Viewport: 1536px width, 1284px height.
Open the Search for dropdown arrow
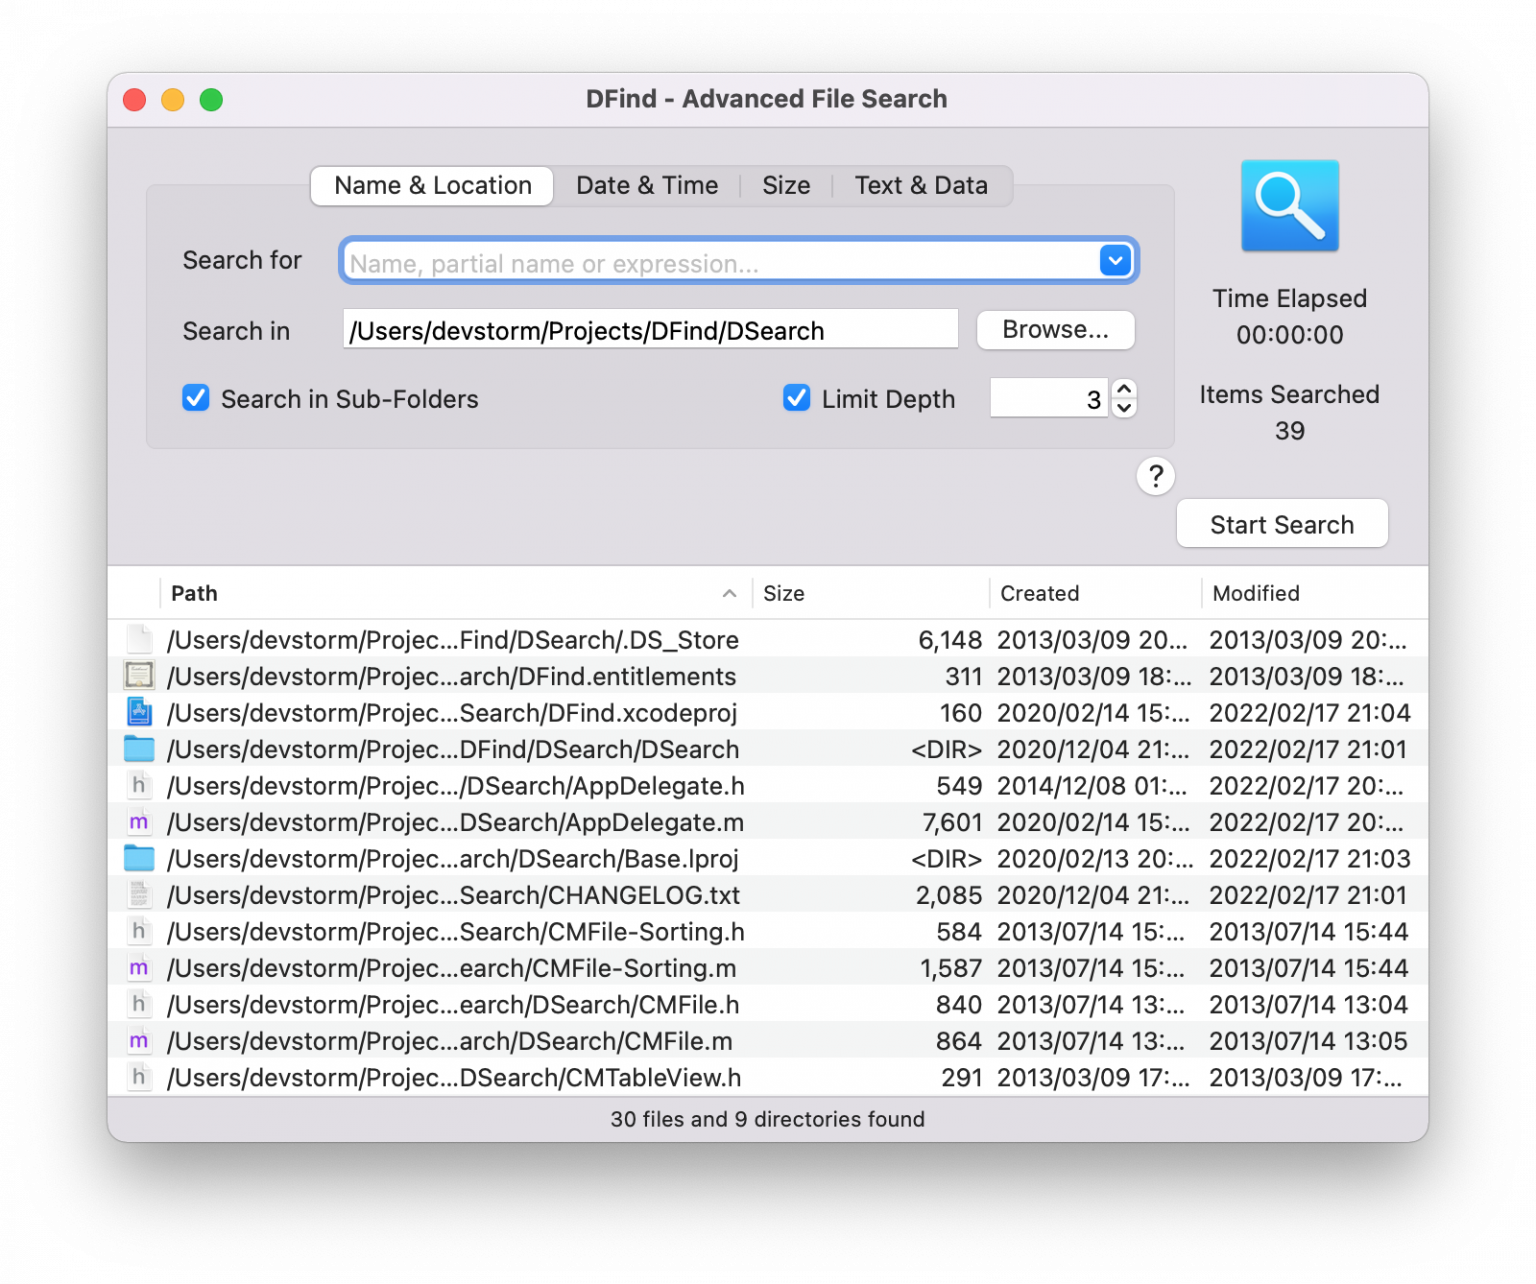pos(1114,260)
